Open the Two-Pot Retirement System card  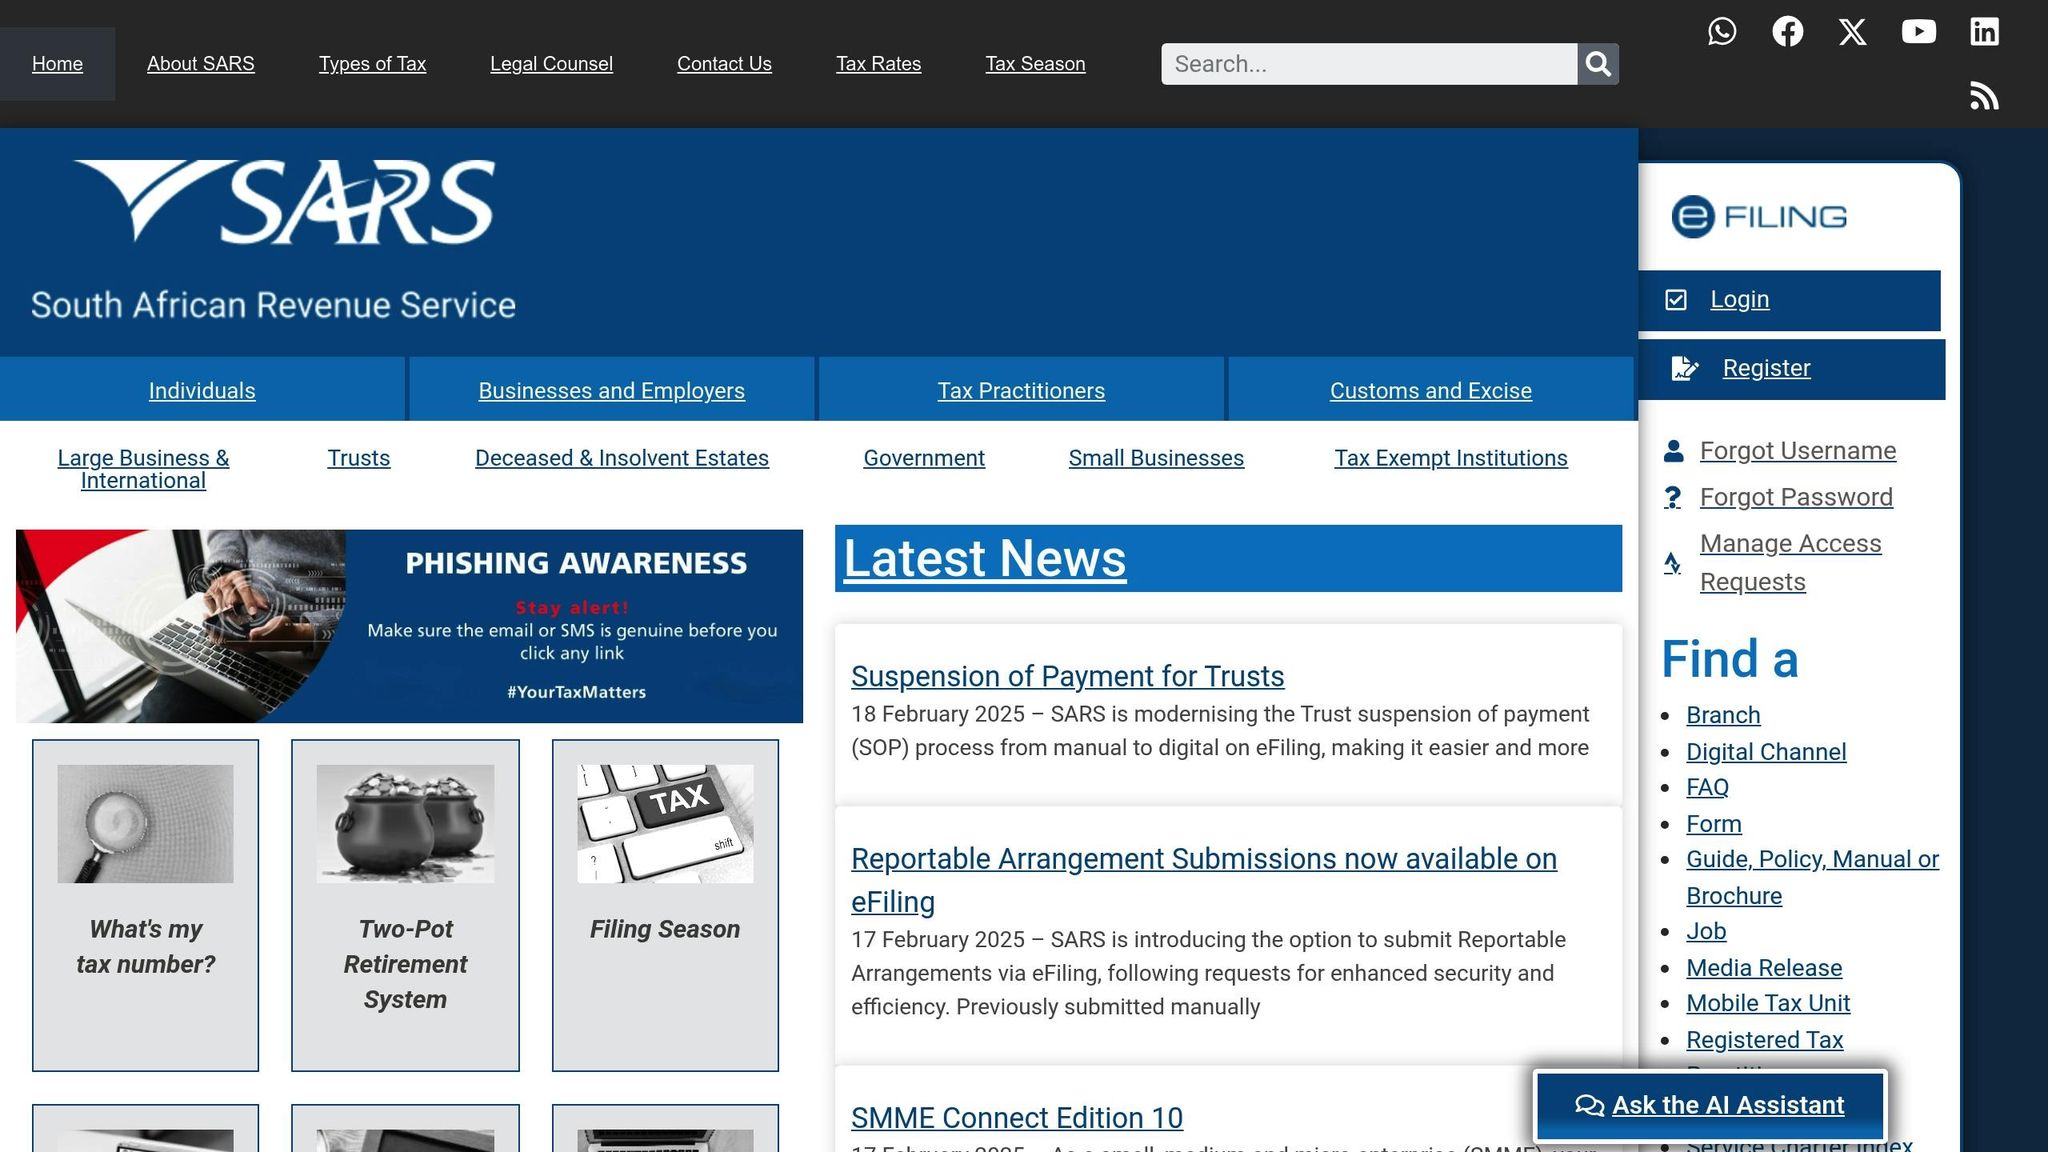(405, 905)
